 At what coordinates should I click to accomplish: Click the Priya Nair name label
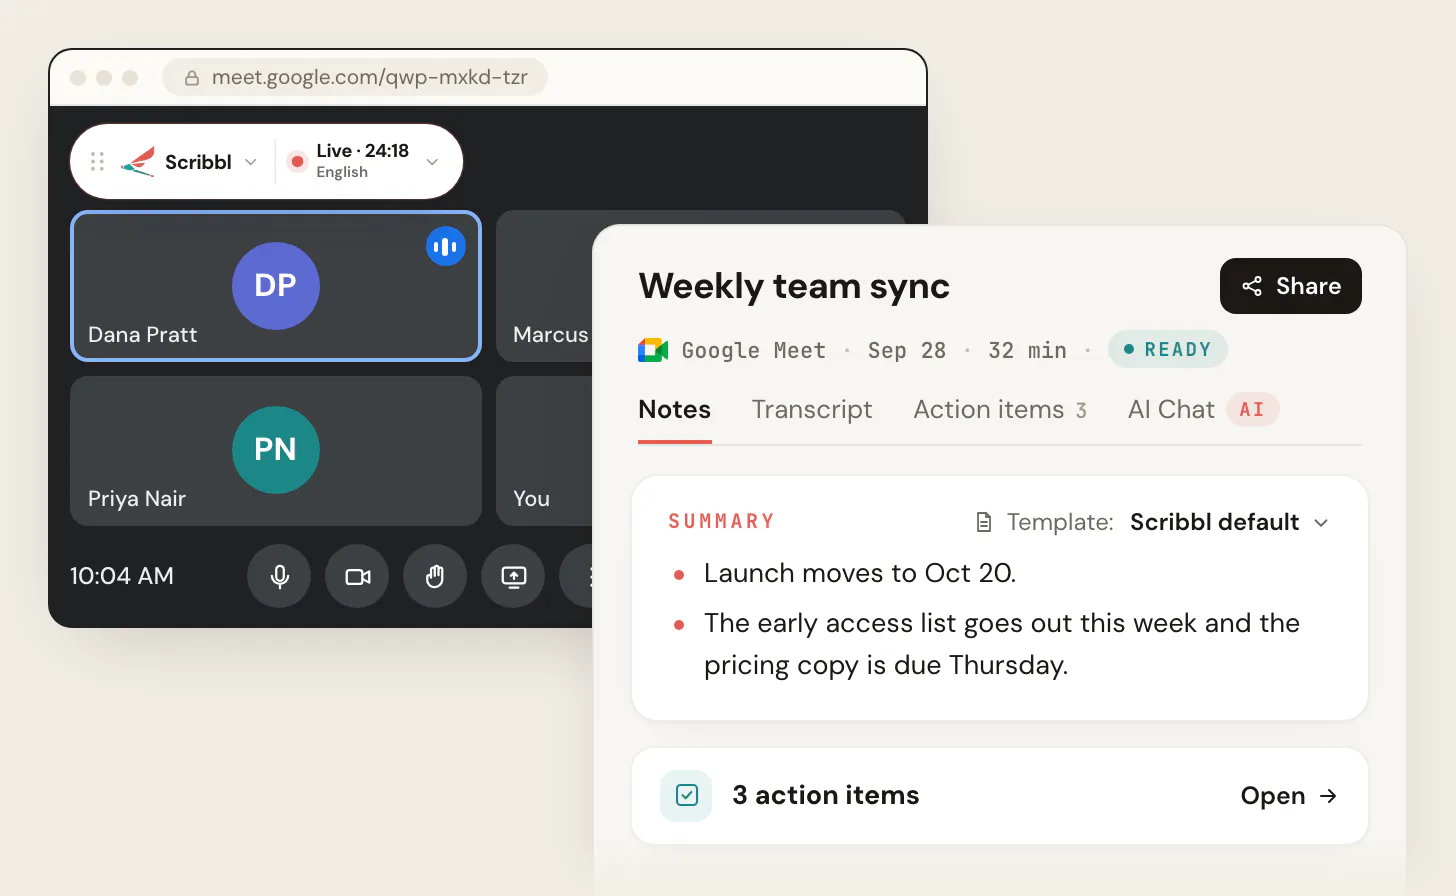(137, 499)
